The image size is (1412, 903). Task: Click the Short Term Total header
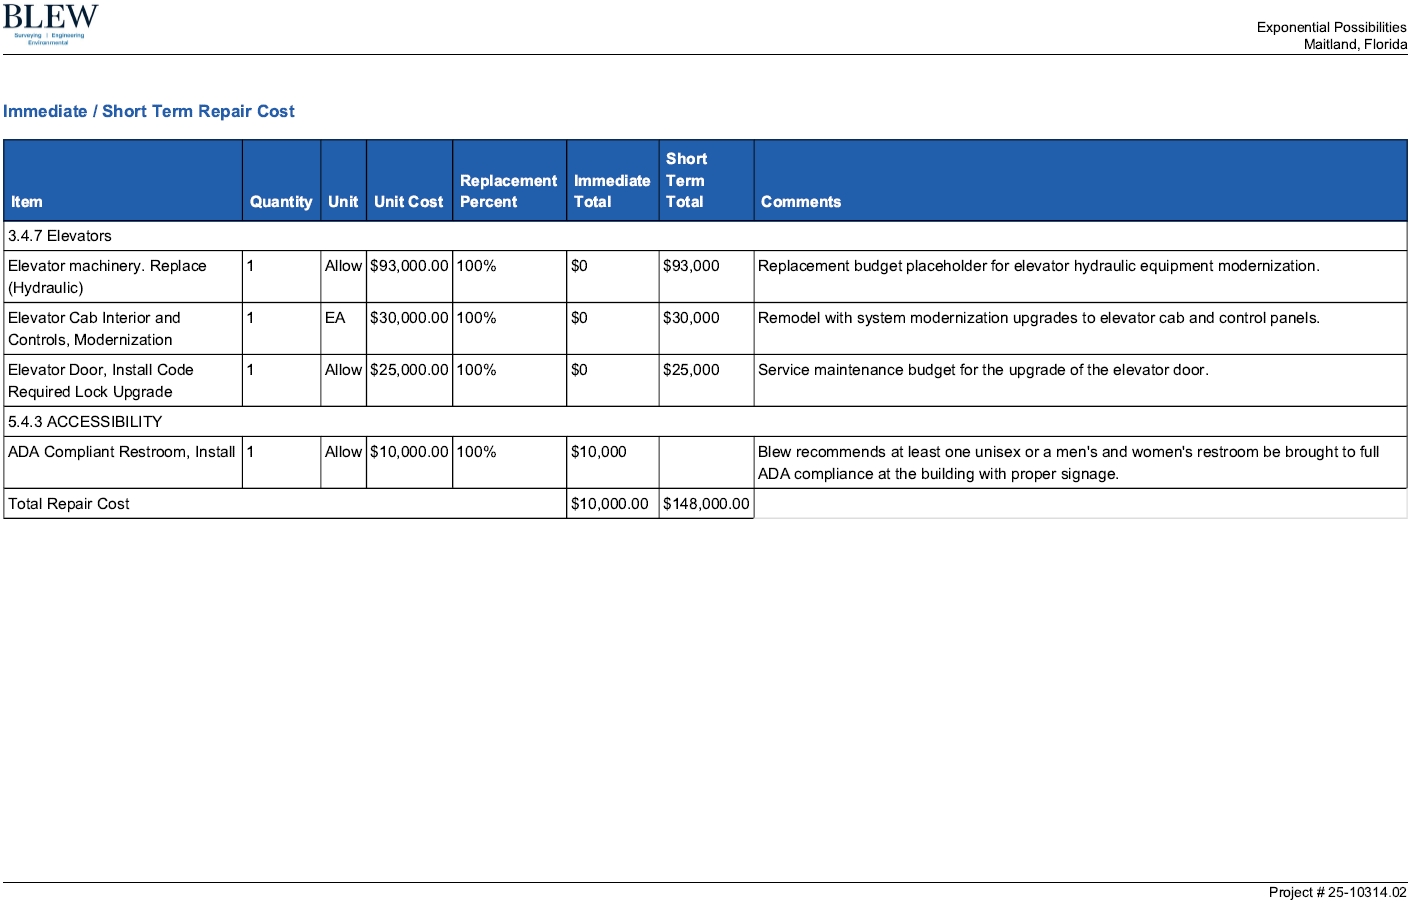click(x=686, y=180)
